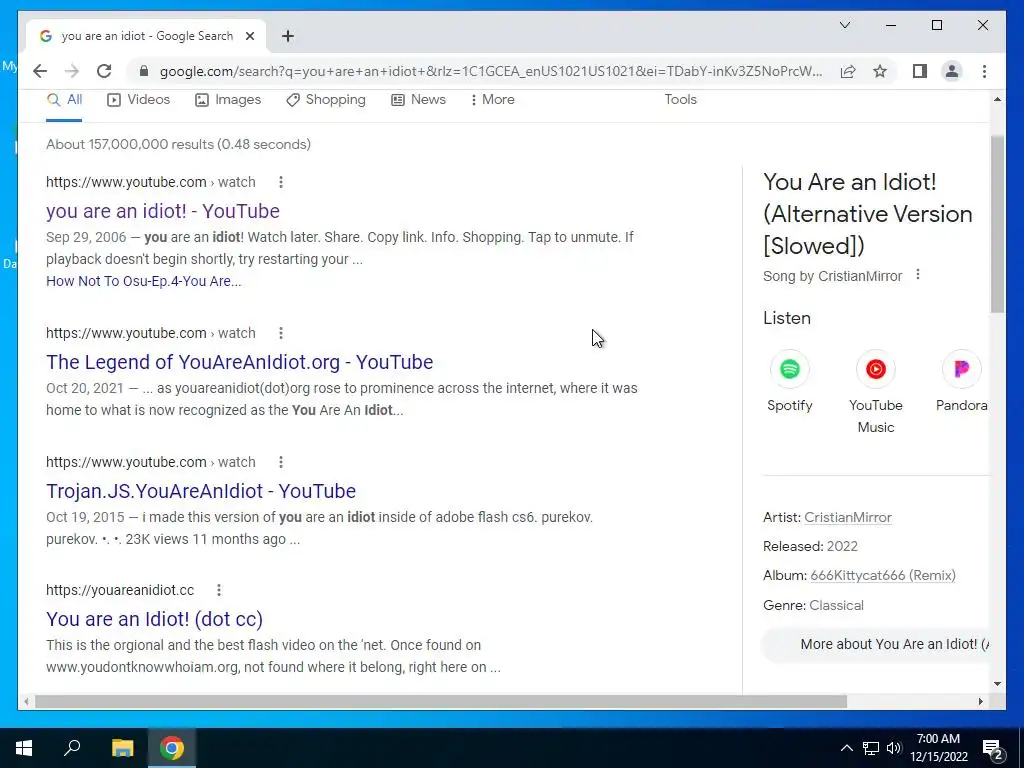Open options dots beside youareanidiot.cc
Screen dimensions: 1024x768
coord(219,590)
